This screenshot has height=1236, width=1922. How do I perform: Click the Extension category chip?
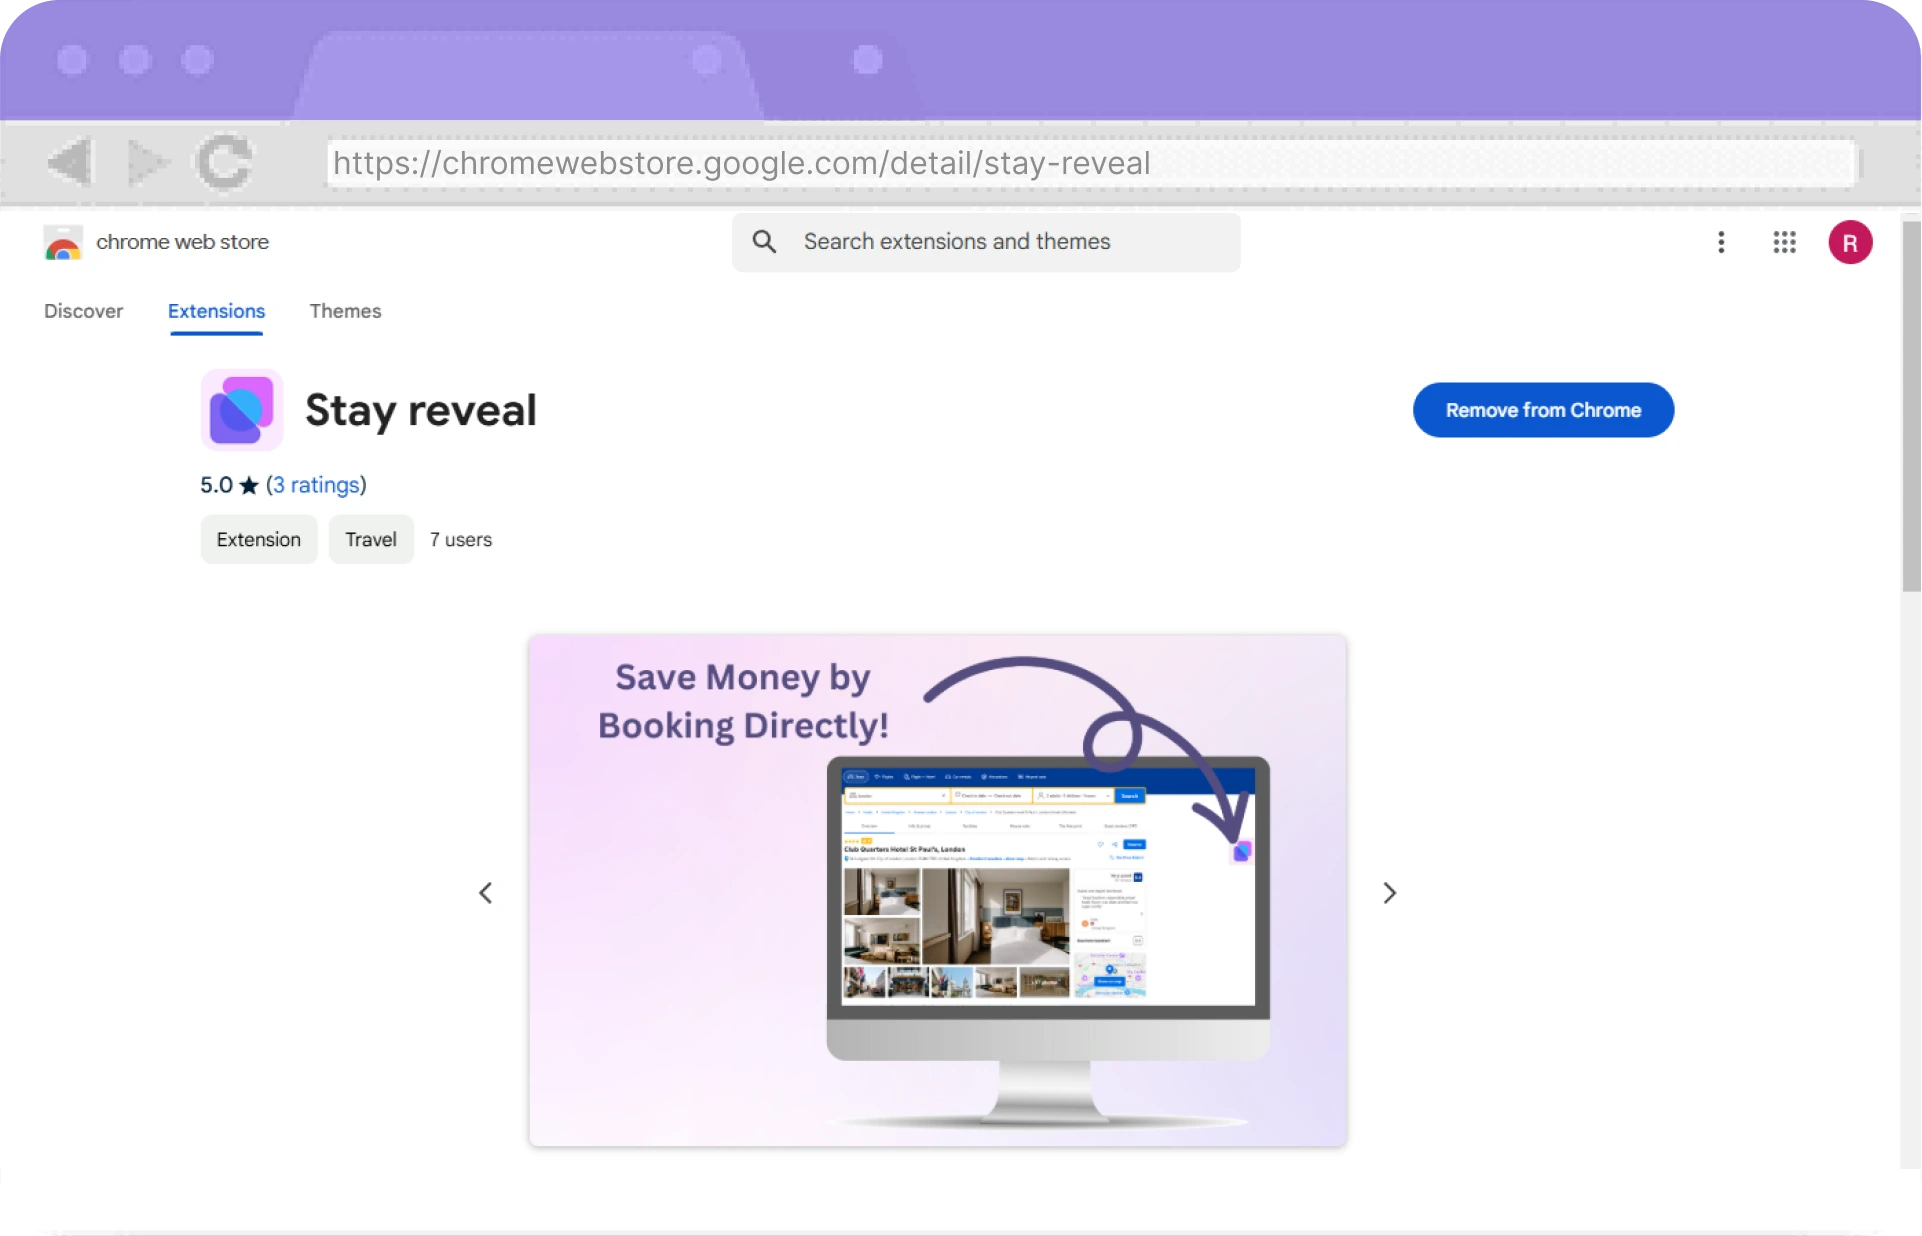[259, 539]
